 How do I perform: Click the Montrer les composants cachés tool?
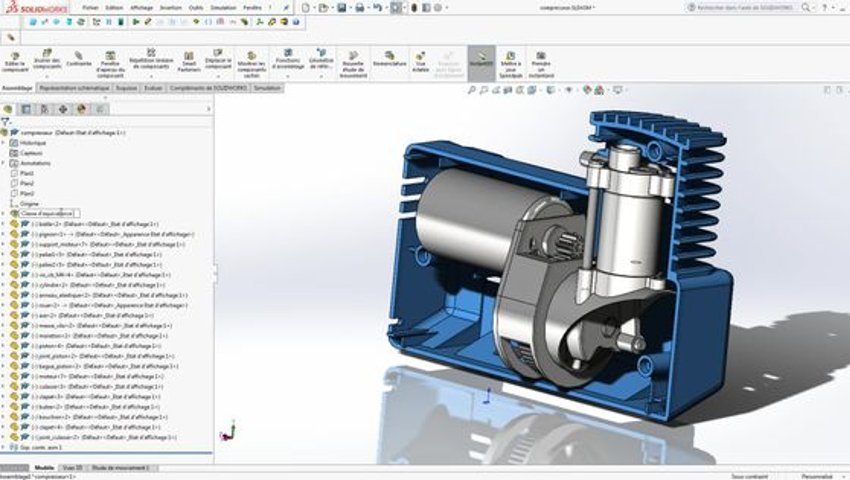pos(252,65)
